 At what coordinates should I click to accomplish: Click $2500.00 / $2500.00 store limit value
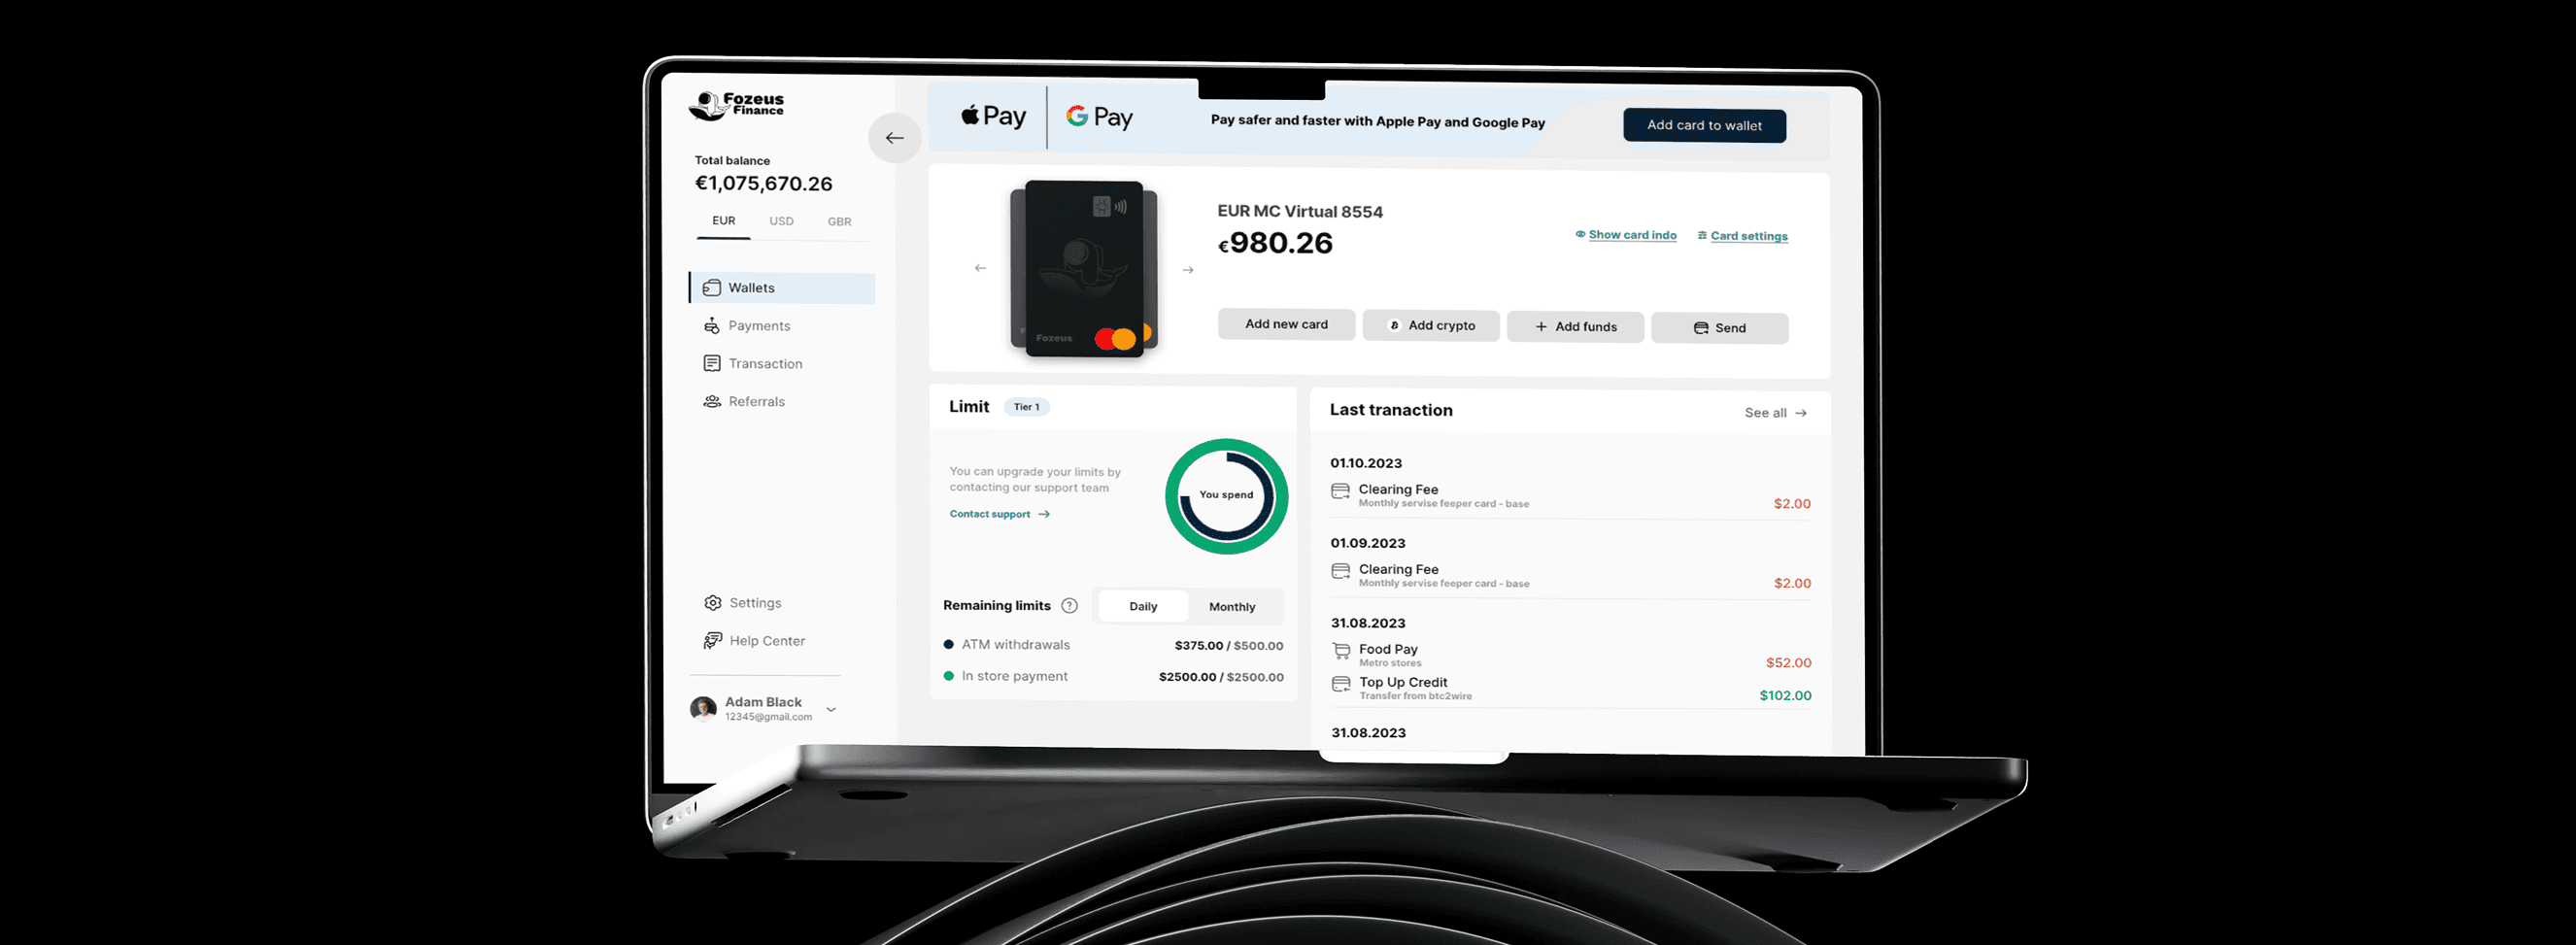(1221, 677)
